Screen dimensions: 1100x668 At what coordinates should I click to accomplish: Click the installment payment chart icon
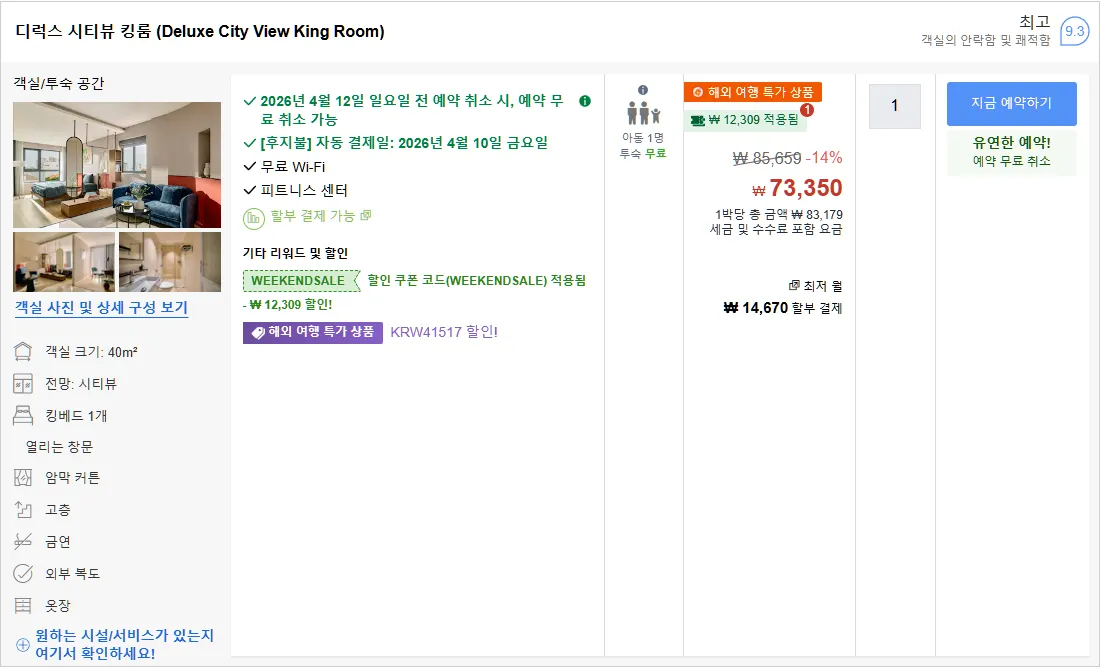253,218
